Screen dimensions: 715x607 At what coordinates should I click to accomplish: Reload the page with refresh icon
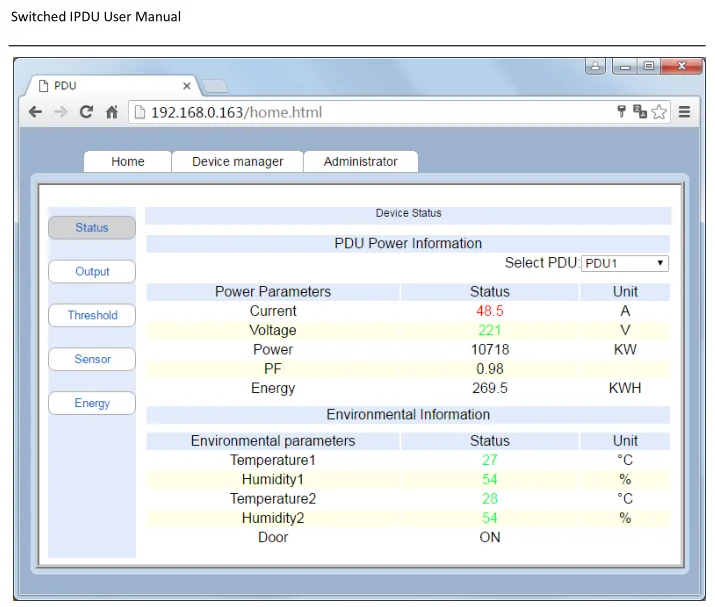tap(87, 112)
